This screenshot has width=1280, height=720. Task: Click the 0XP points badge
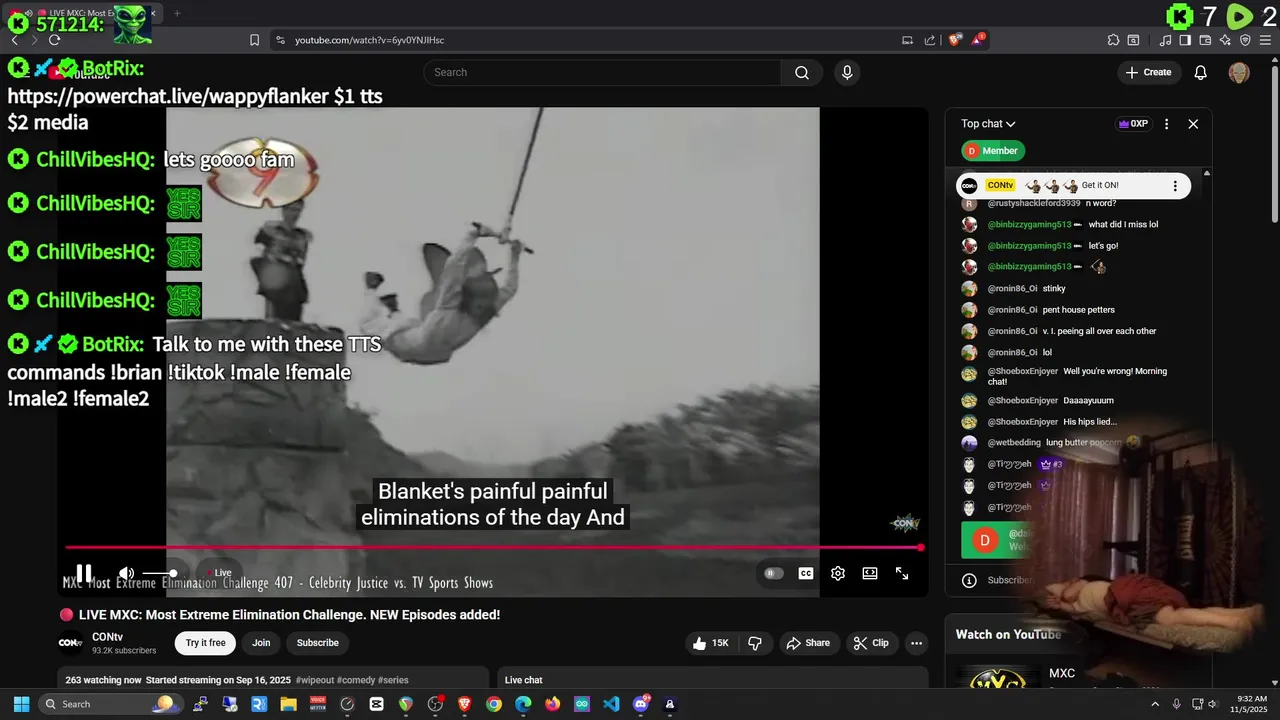click(1133, 124)
